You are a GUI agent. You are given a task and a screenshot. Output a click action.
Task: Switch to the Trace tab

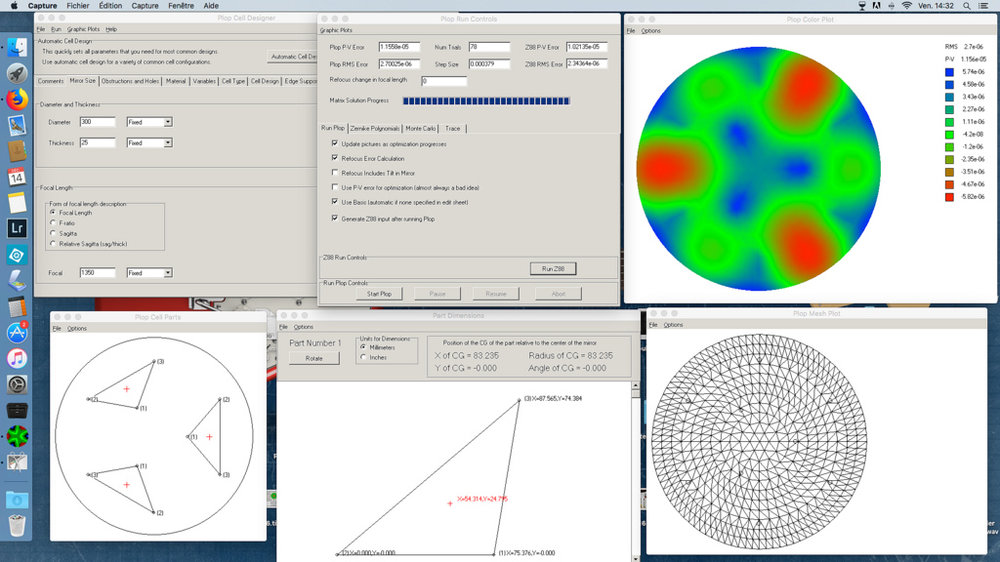[453, 128]
